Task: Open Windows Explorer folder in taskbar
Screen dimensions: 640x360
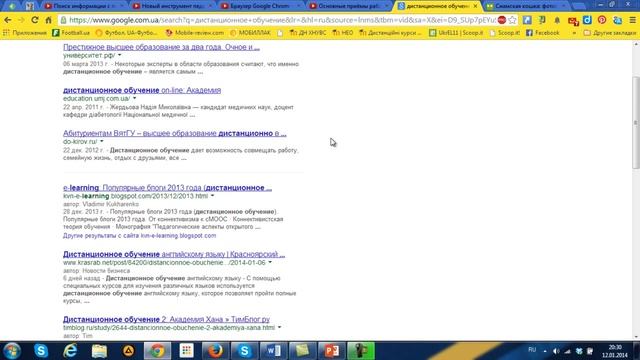Action: pos(99,351)
